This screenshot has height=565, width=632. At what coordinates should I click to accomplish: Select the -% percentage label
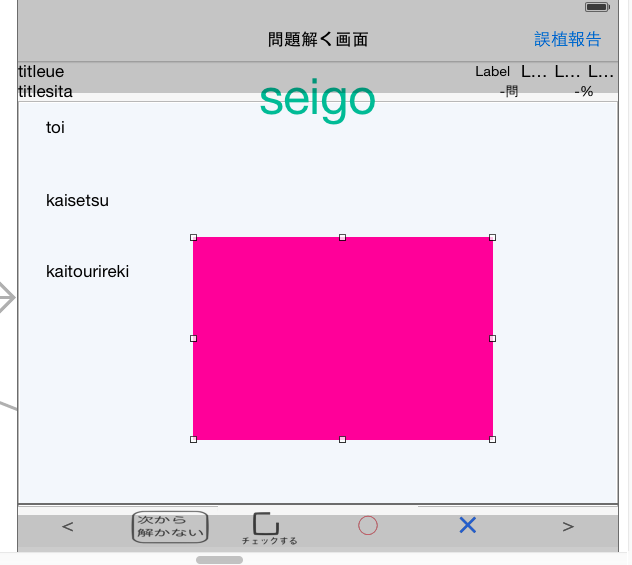584,92
